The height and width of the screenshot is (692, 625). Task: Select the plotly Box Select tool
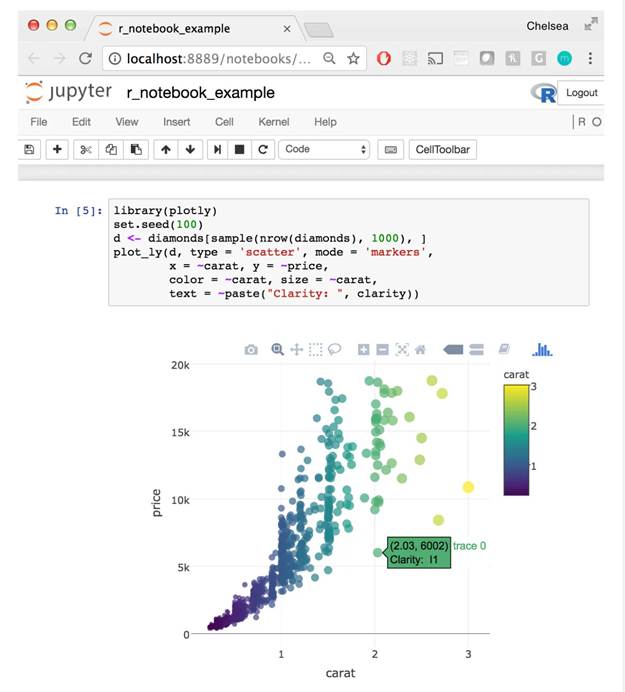point(316,350)
